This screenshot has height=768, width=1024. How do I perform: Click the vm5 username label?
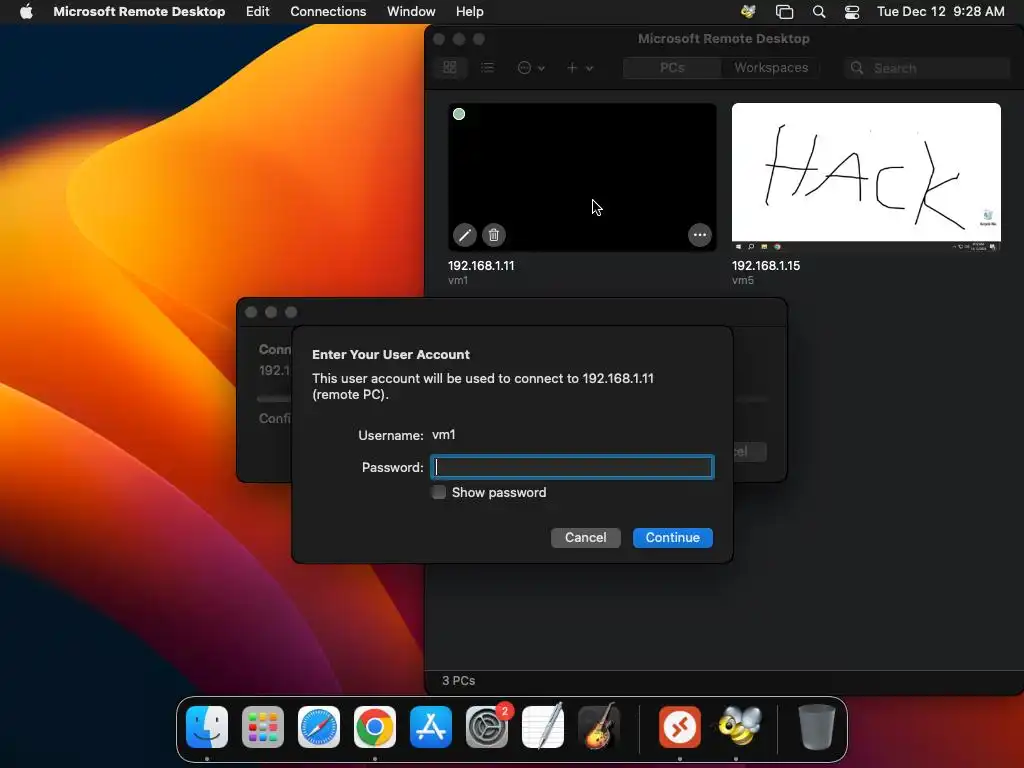pyautogui.click(x=743, y=280)
